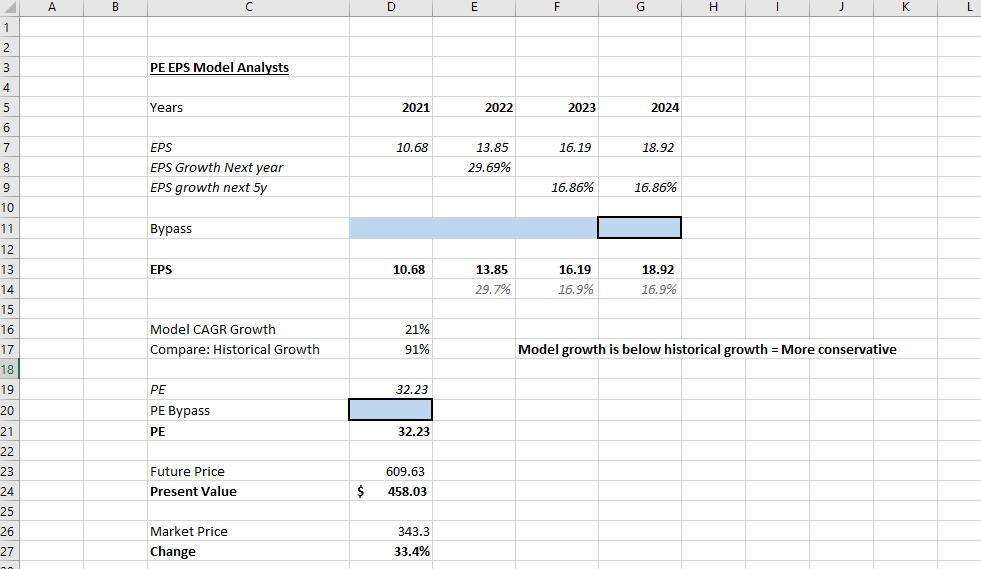This screenshot has width=981, height=569.
Task: Select 'EPS Growth Next year' label
Action: click(248, 167)
